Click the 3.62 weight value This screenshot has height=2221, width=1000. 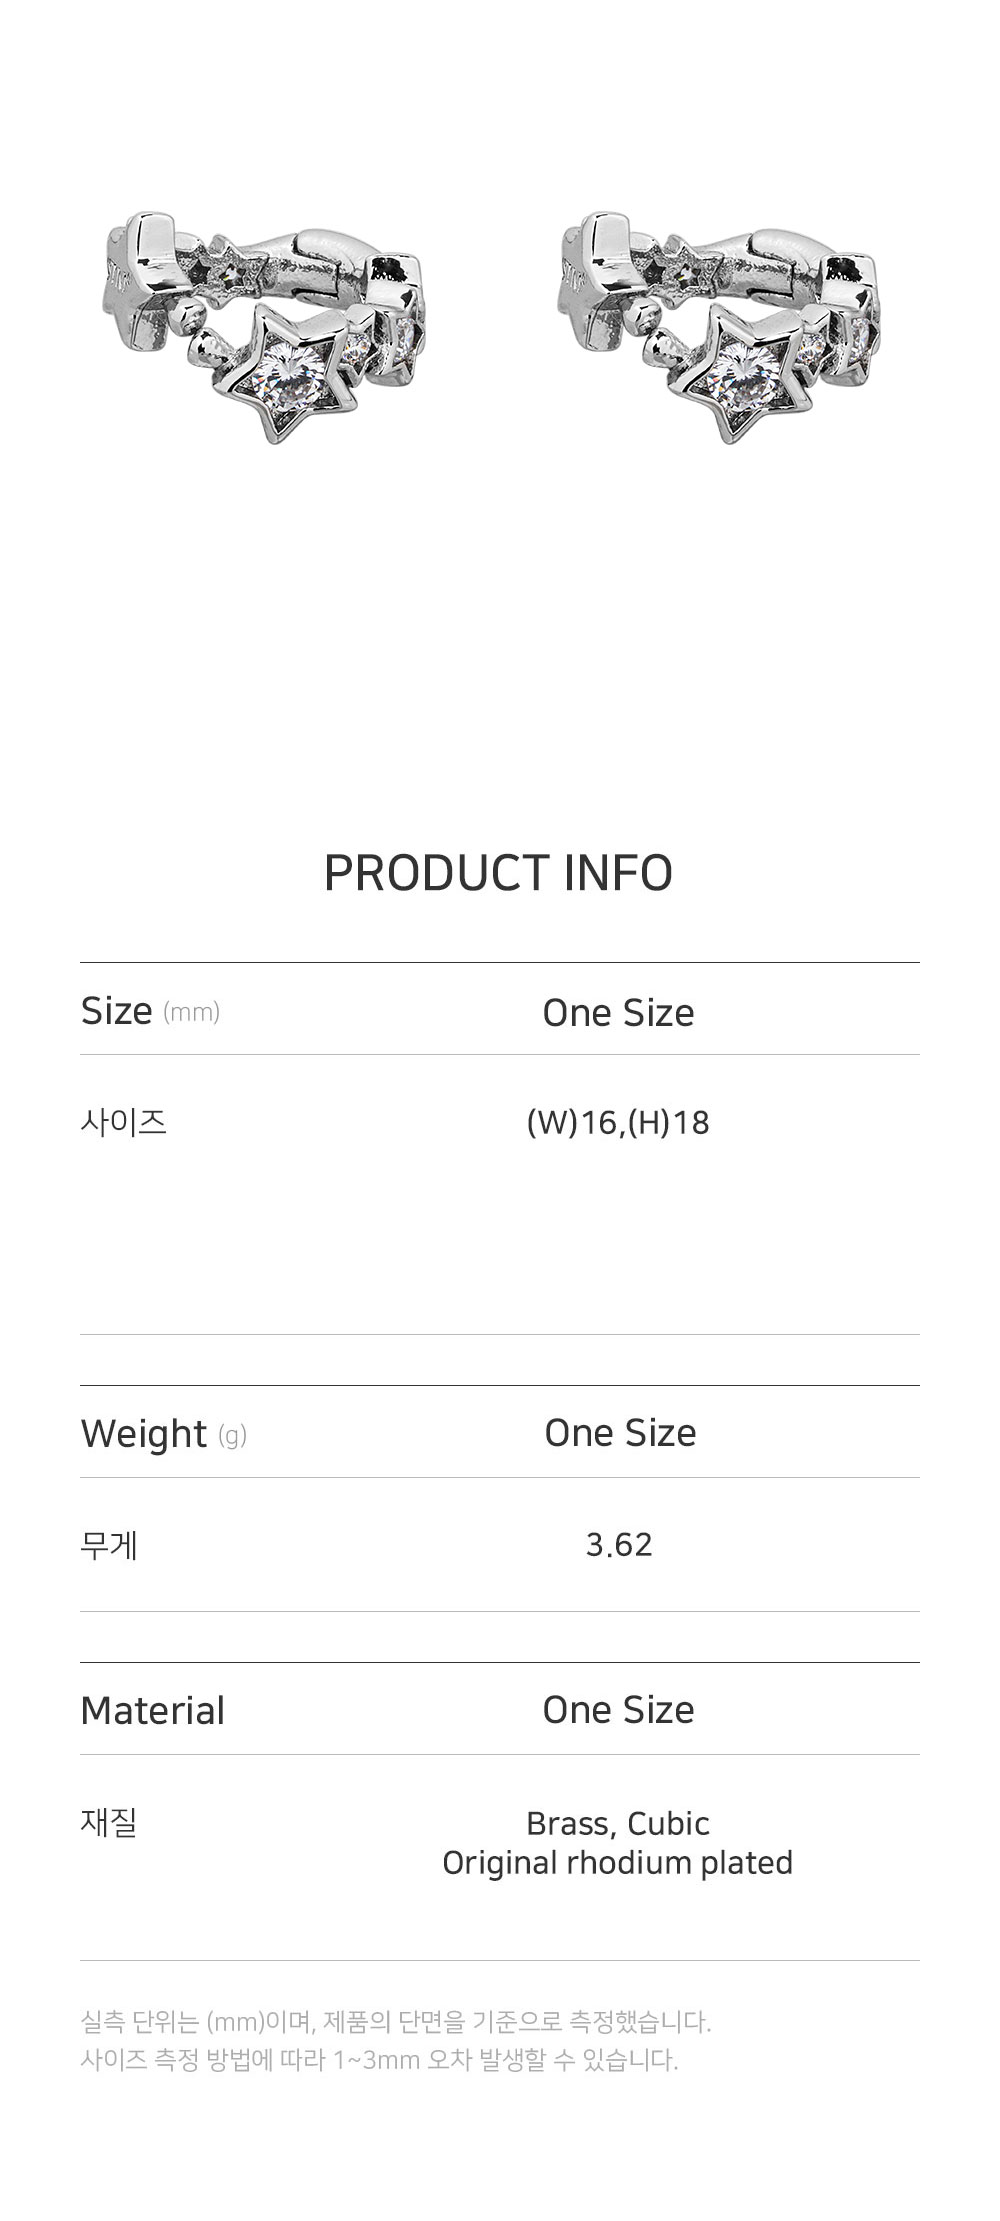(x=619, y=1545)
